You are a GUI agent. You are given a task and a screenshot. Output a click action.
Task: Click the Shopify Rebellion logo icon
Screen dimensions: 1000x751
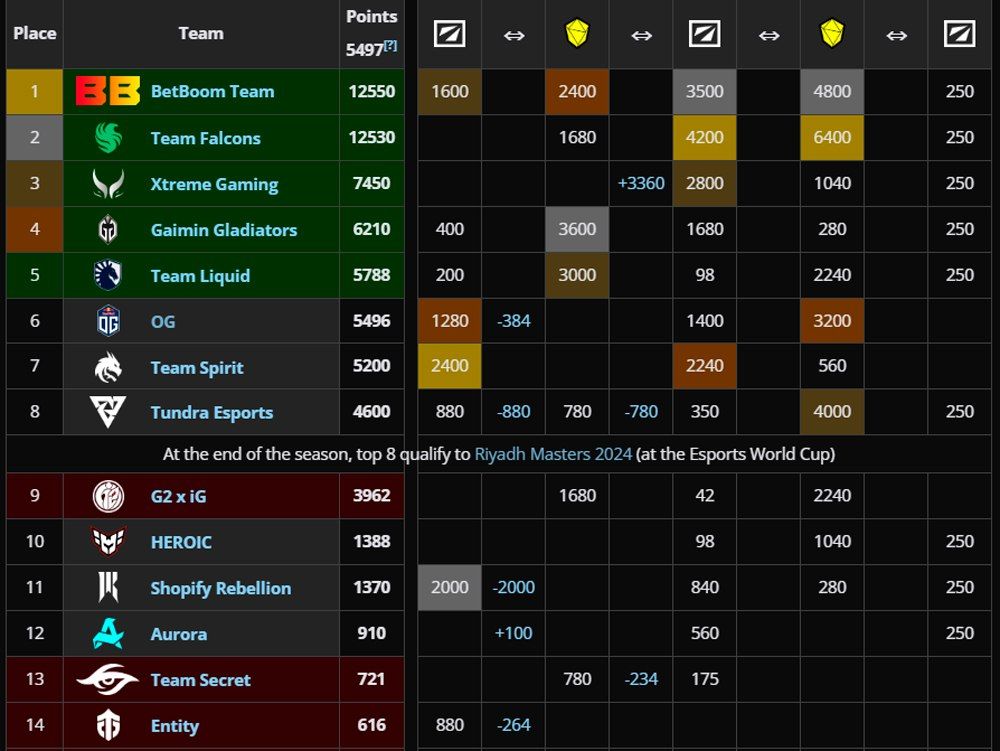(107, 588)
